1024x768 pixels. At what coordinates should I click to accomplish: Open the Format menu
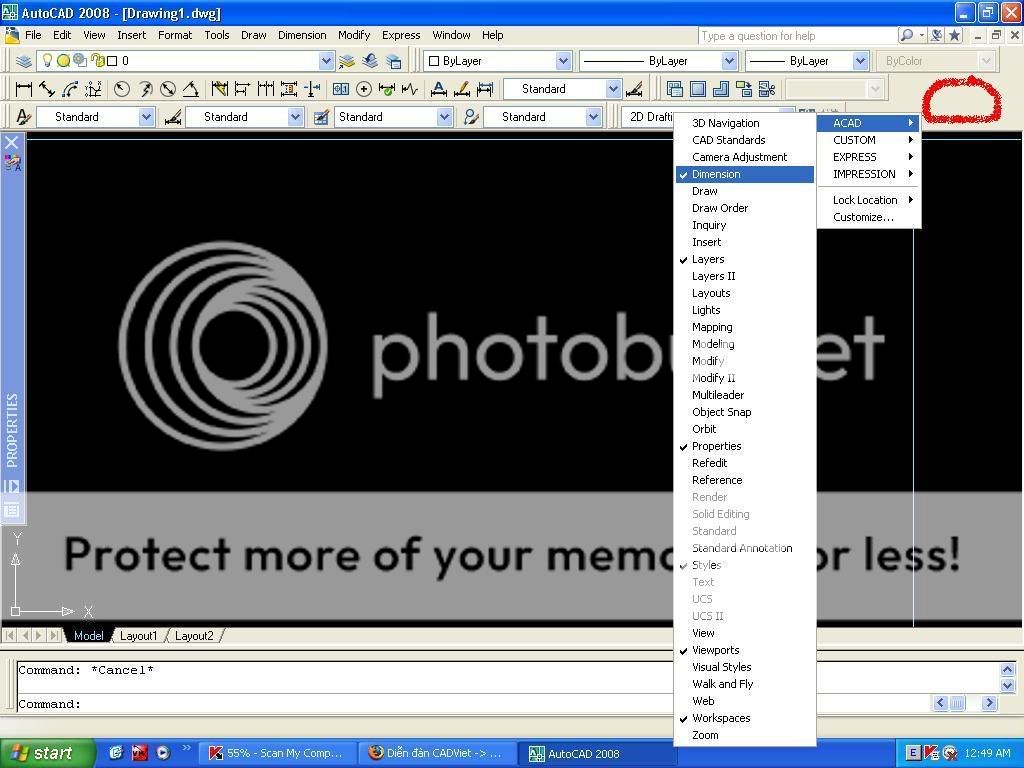pyautogui.click(x=175, y=35)
